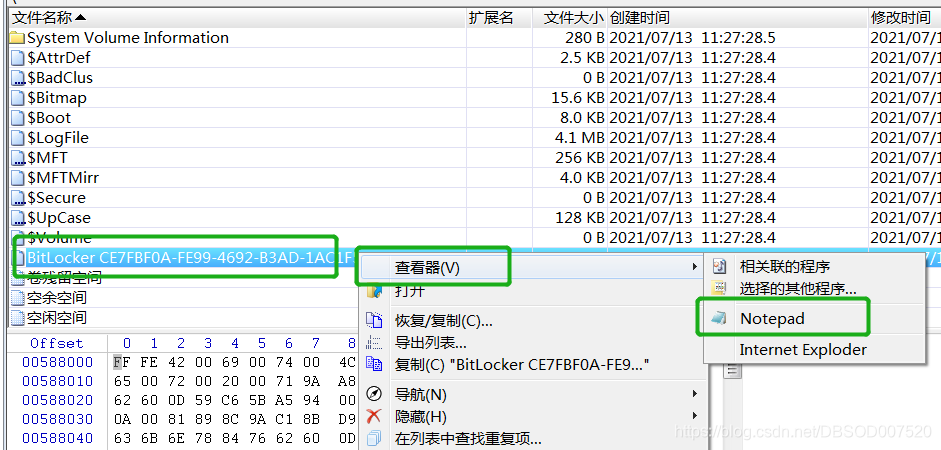Click hex offset 00588040
The image size is (941, 450).
pyautogui.click(x=58, y=438)
